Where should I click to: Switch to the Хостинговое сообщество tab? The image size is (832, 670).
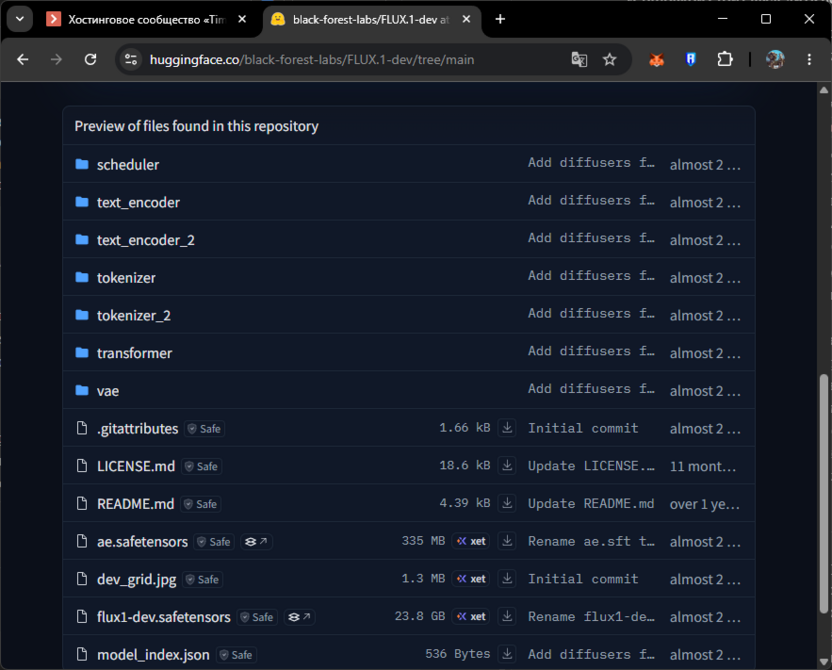pyautogui.click(x=147, y=20)
